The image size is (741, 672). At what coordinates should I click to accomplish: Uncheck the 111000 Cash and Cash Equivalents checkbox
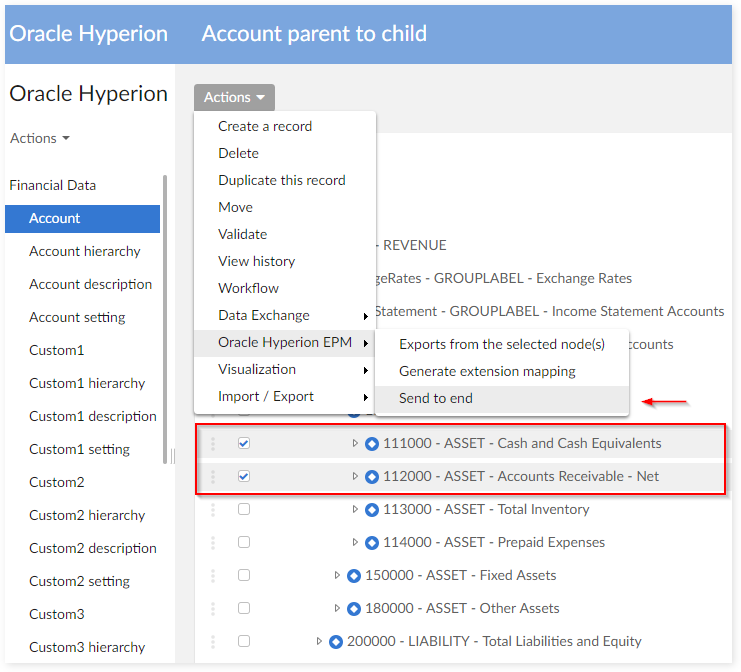244,443
